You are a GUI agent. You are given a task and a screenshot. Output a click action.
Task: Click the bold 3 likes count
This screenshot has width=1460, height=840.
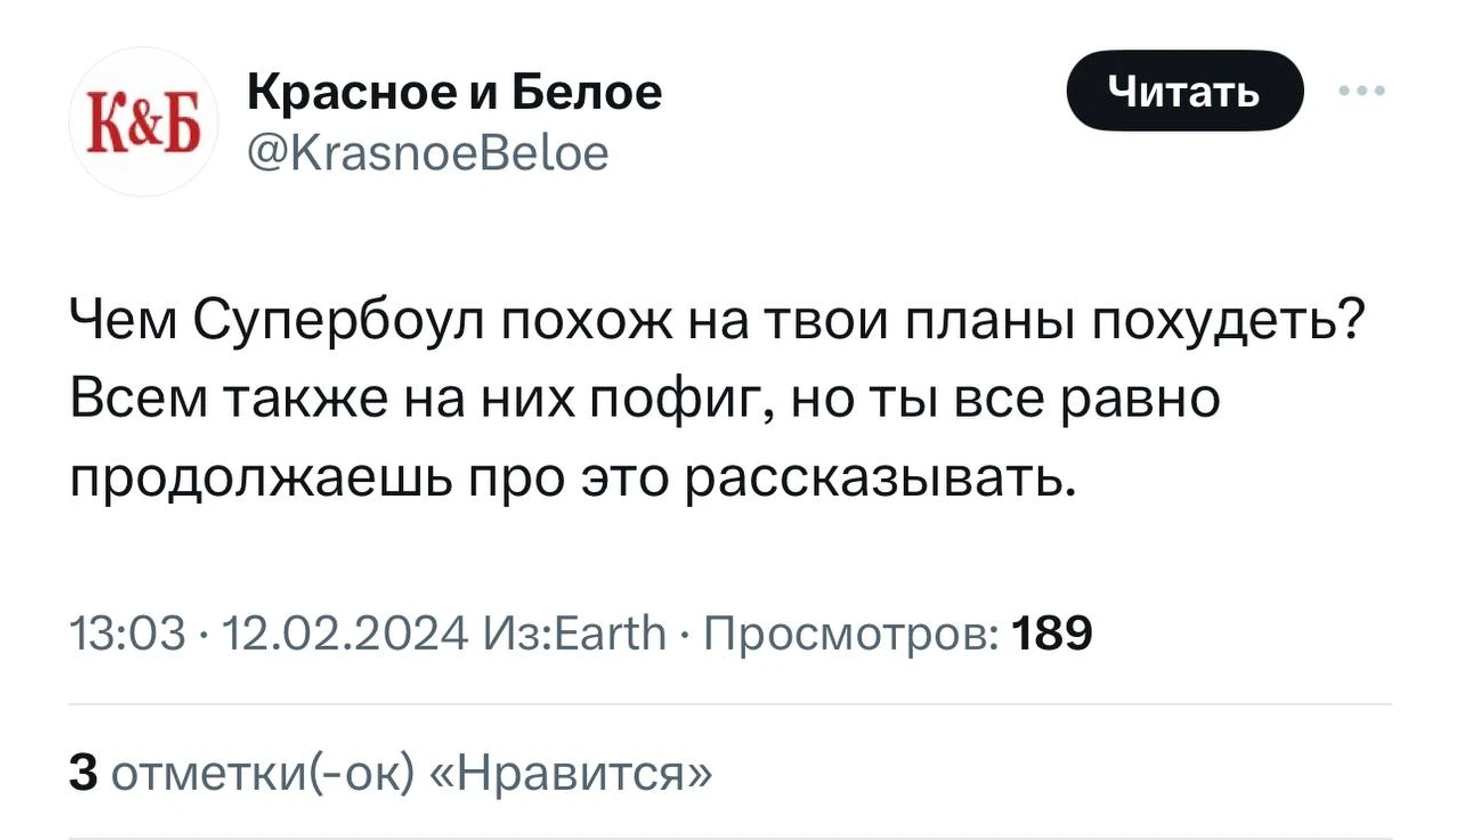click(83, 773)
